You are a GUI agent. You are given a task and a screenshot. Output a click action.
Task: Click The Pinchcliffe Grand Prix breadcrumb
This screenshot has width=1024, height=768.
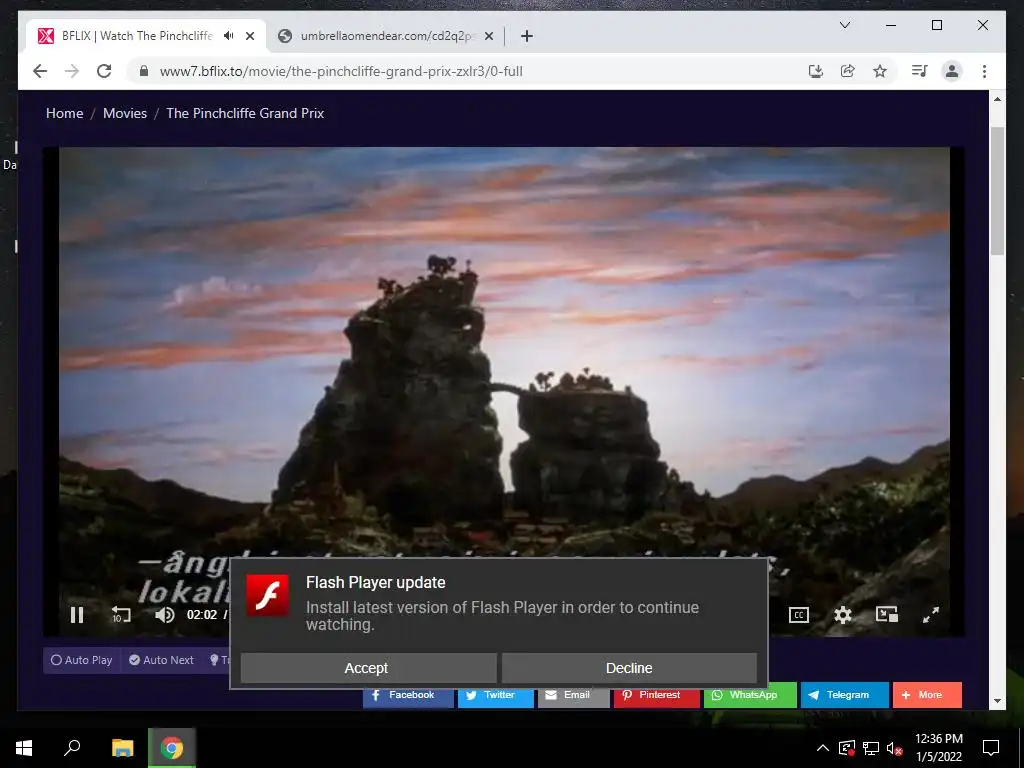pyautogui.click(x=245, y=113)
